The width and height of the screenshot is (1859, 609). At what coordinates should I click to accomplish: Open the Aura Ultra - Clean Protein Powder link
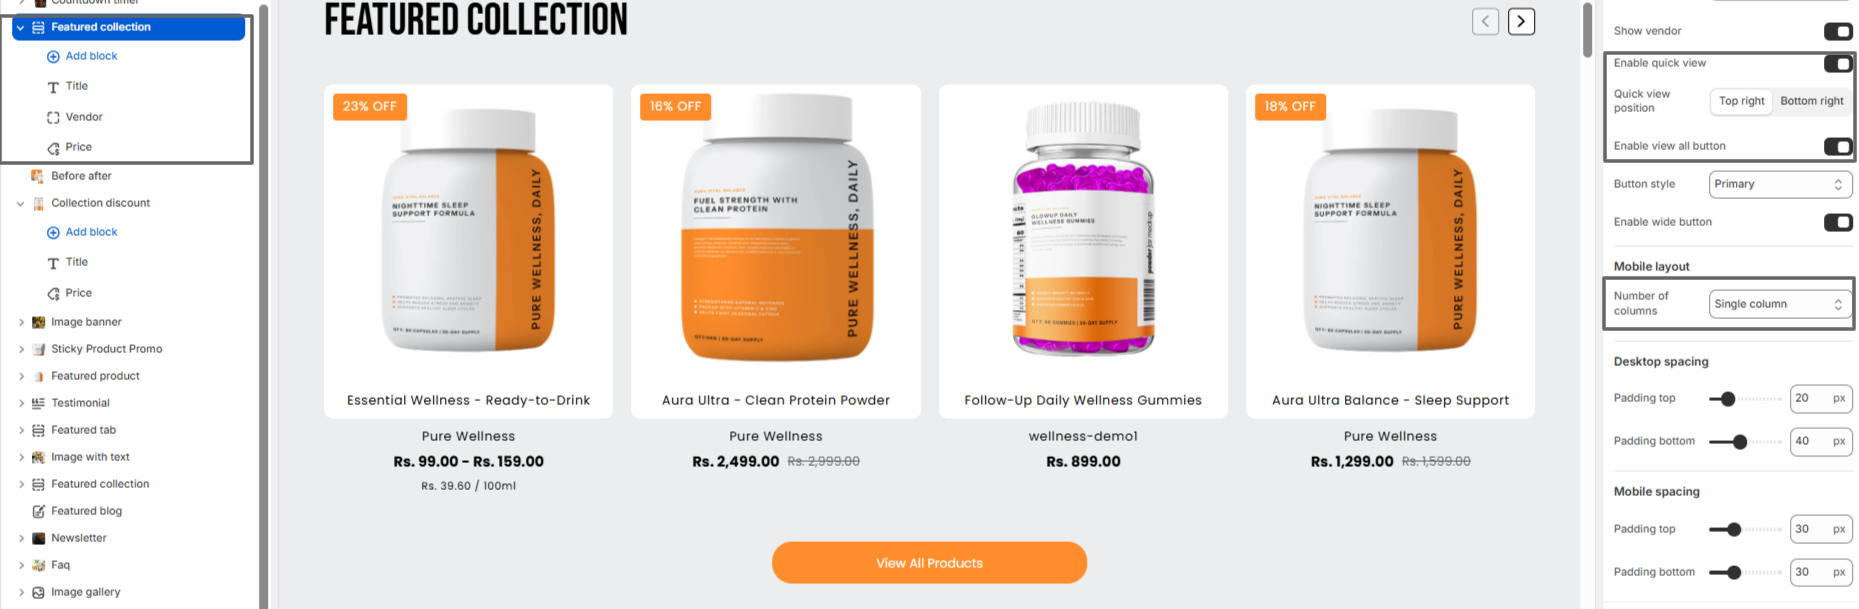coord(775,400)
